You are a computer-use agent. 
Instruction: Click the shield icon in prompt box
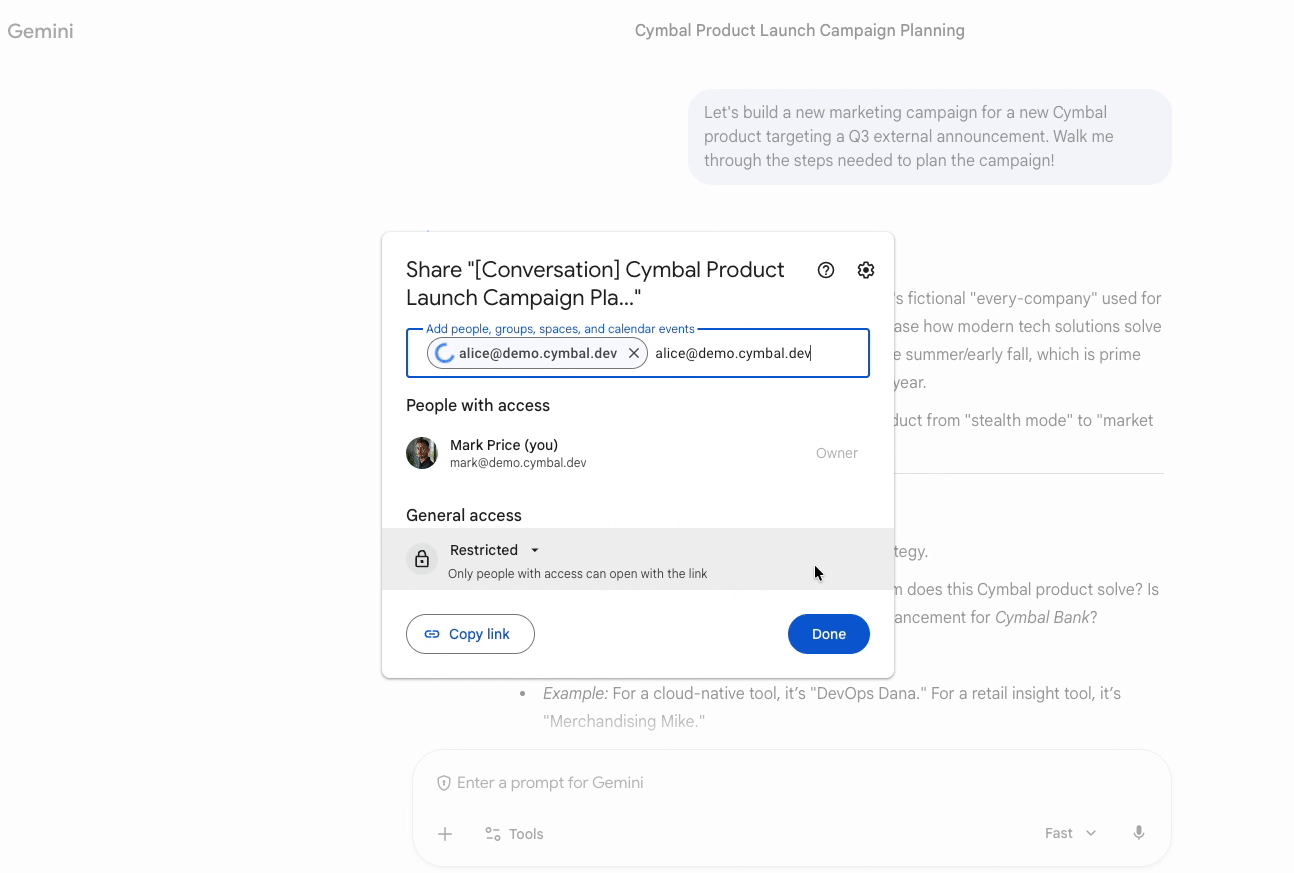click(444, 783)
